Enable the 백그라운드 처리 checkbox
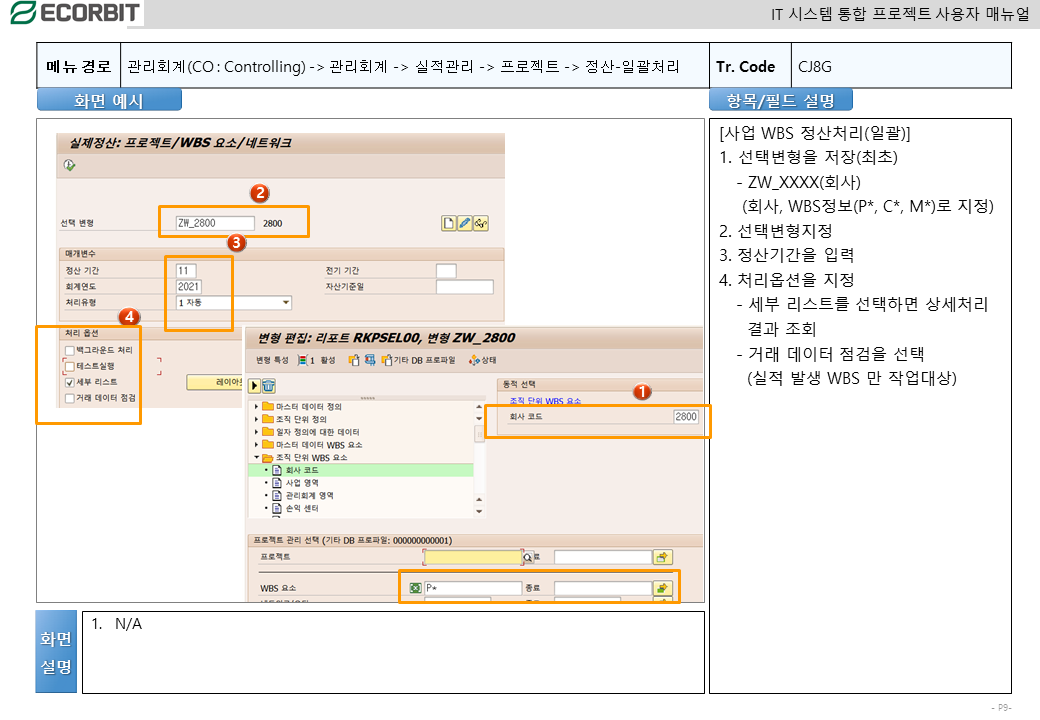1040x720 pixels. pos(70,350)
